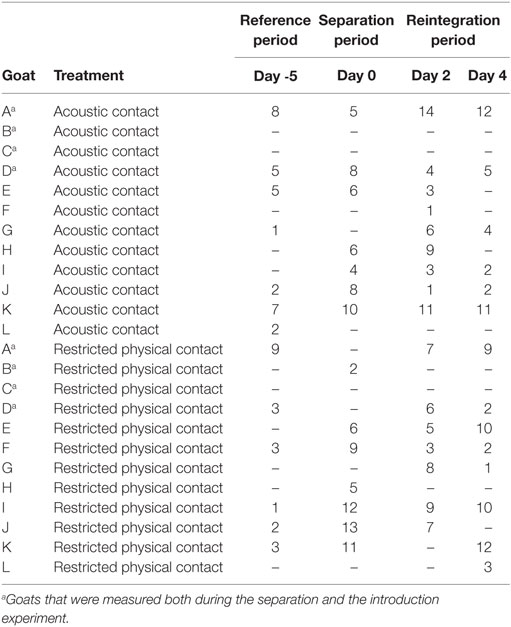Click the Day 4 subheader
Image resolution: width=511 pixels, height=627 pixels.
click(x=487, y=76)
